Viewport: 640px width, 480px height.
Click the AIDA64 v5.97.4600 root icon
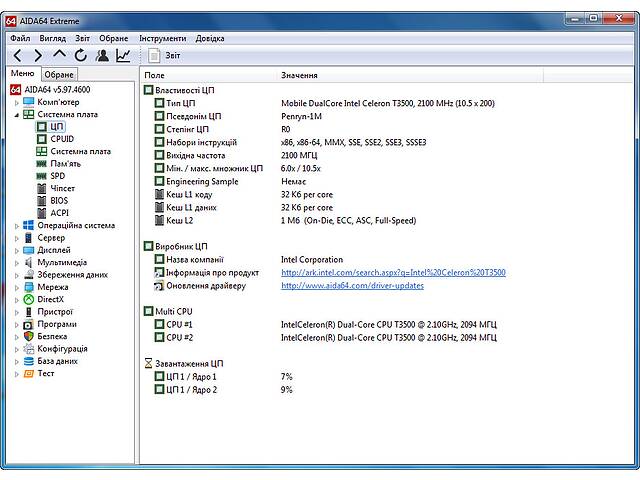coord(16,89)
